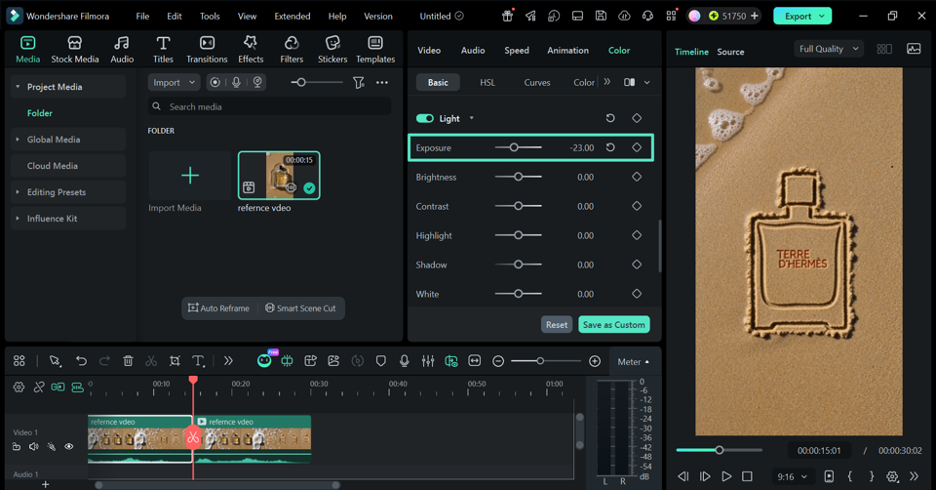This screenshot has height=490, width=936.
Task: Select the crop tool in timeline toolbar
Action: (174, 360)
